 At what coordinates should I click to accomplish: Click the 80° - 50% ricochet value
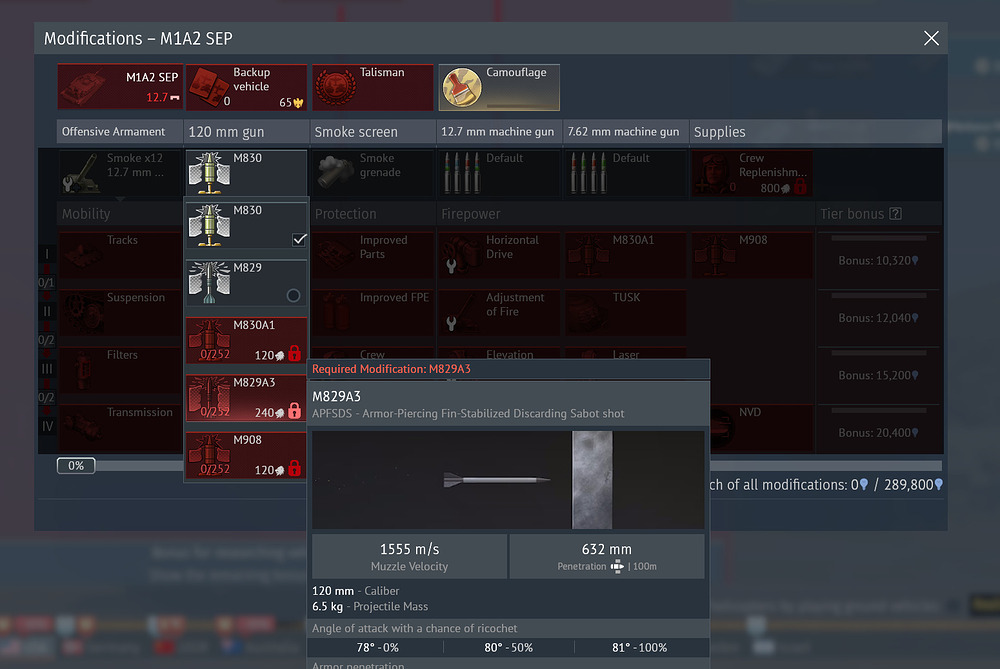coord(508,647)
